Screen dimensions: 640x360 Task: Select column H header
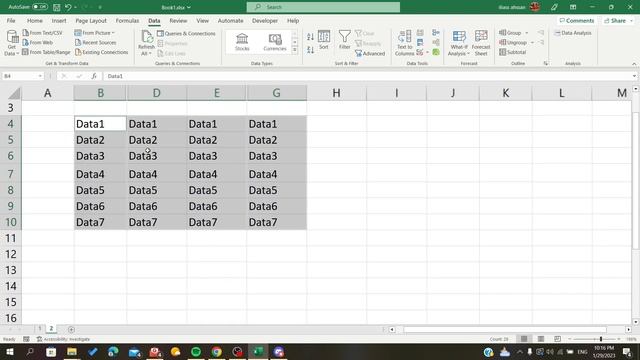(x=336, y=93)
